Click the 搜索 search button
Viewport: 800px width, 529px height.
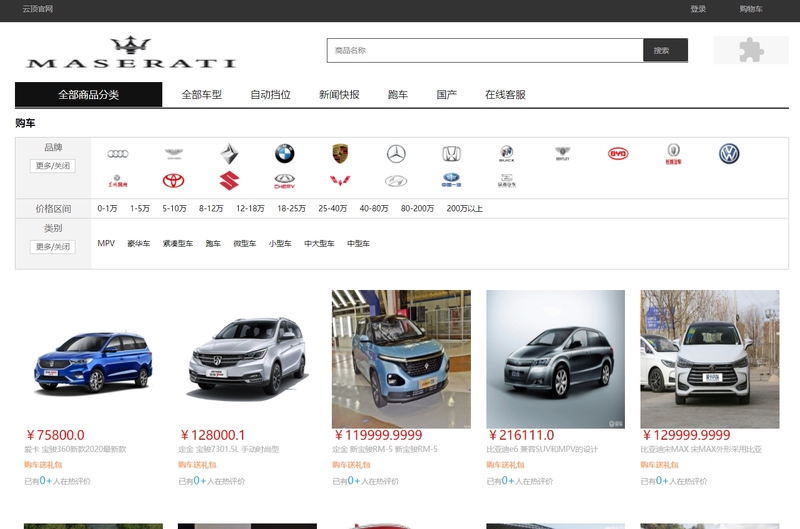coord(665,51)
